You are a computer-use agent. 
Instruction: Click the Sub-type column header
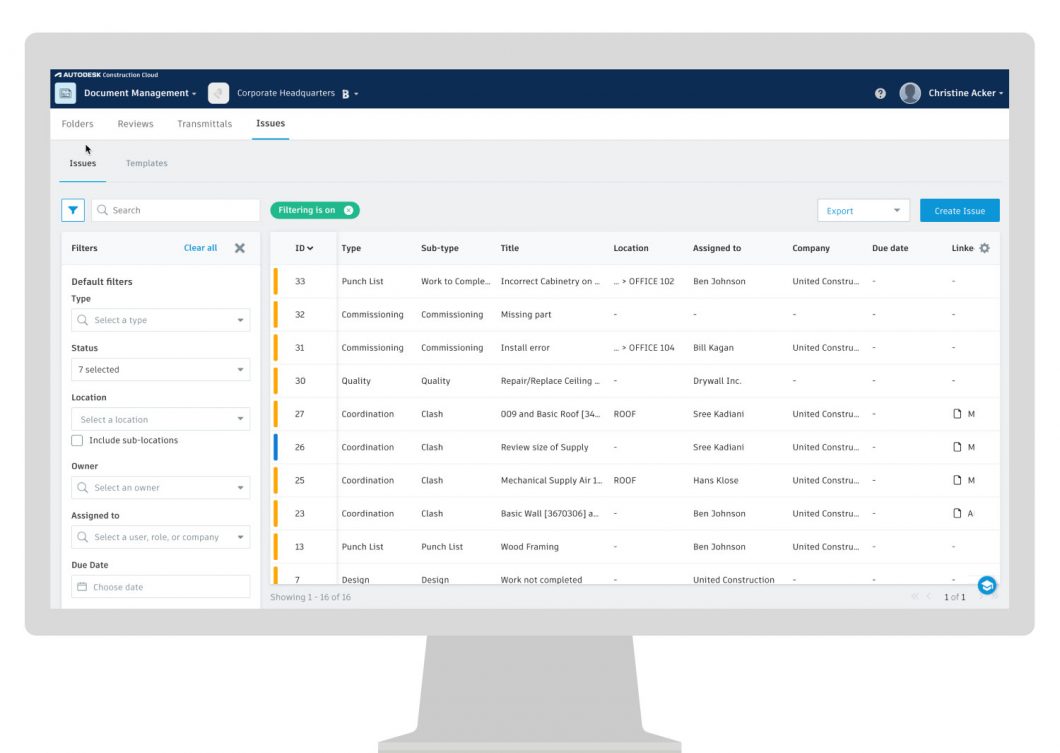439,248
